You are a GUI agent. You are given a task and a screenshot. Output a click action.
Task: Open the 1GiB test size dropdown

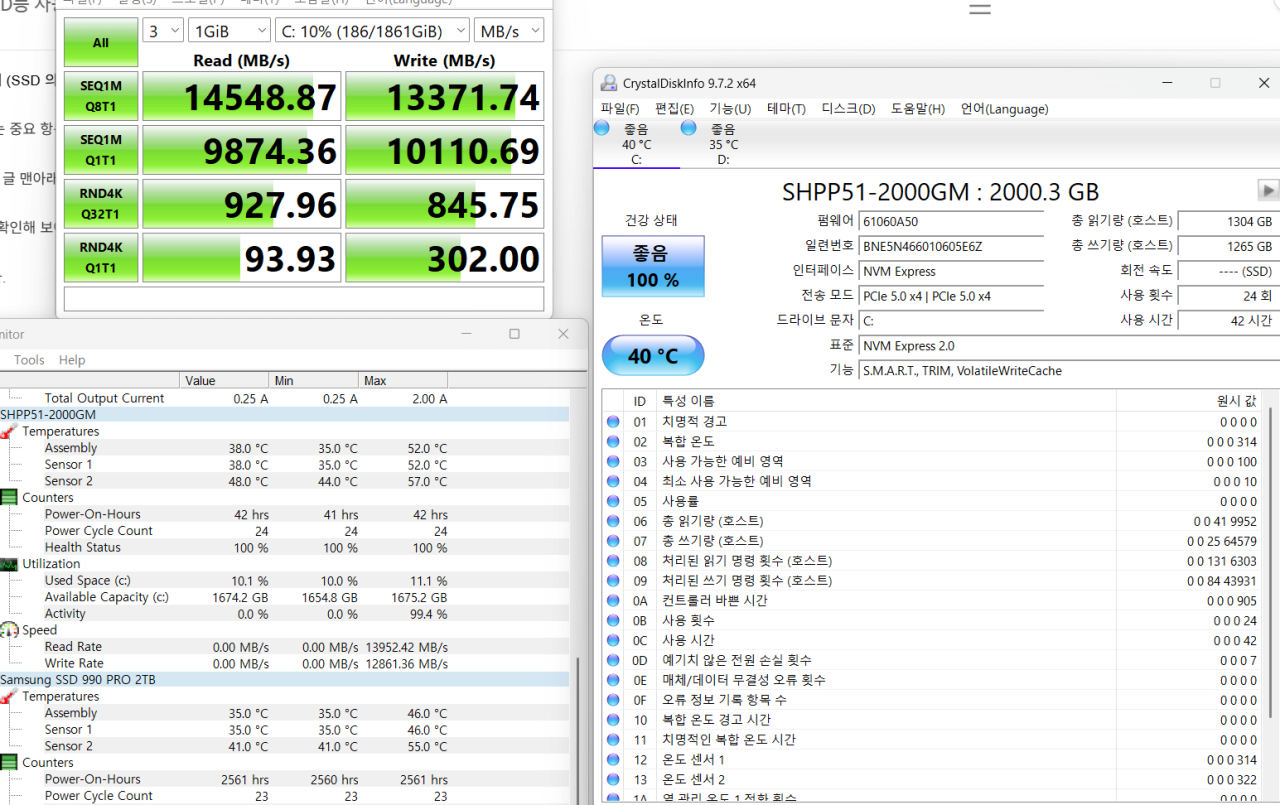coord(229,31)
